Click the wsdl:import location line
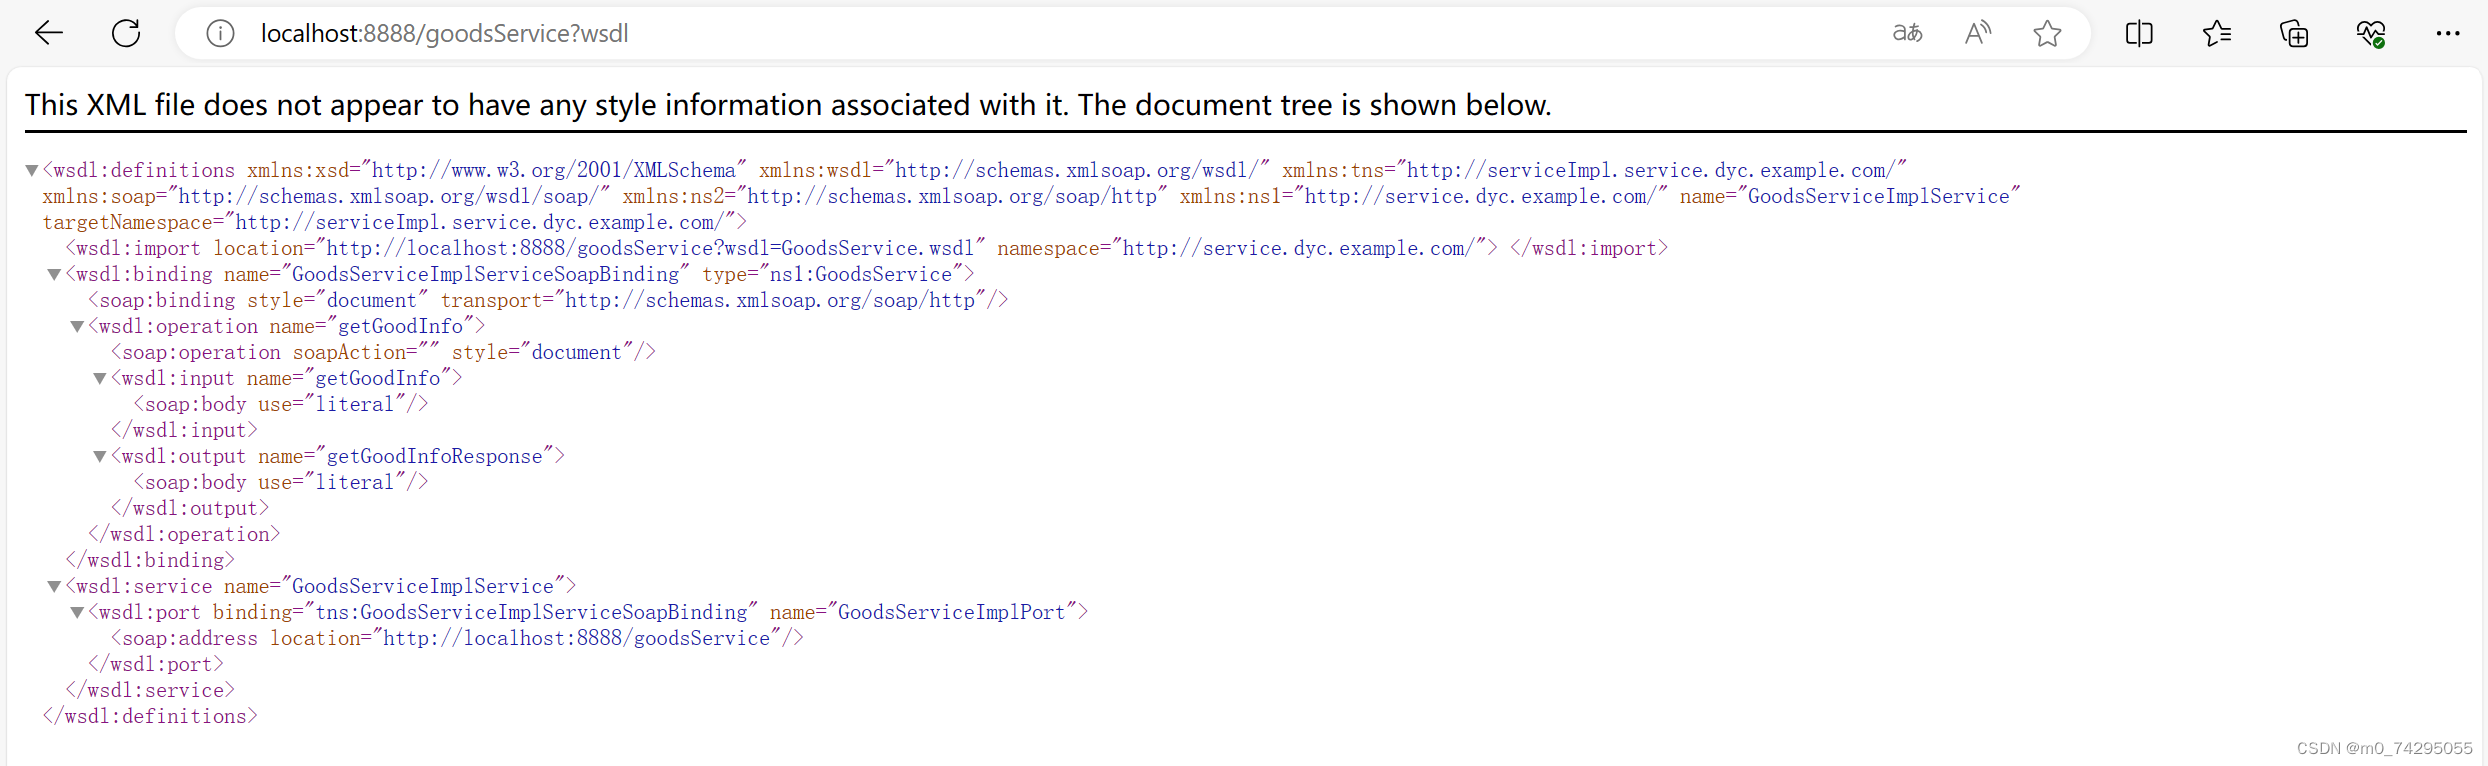This screenshot has height=766, width=2488. [867, 248]
